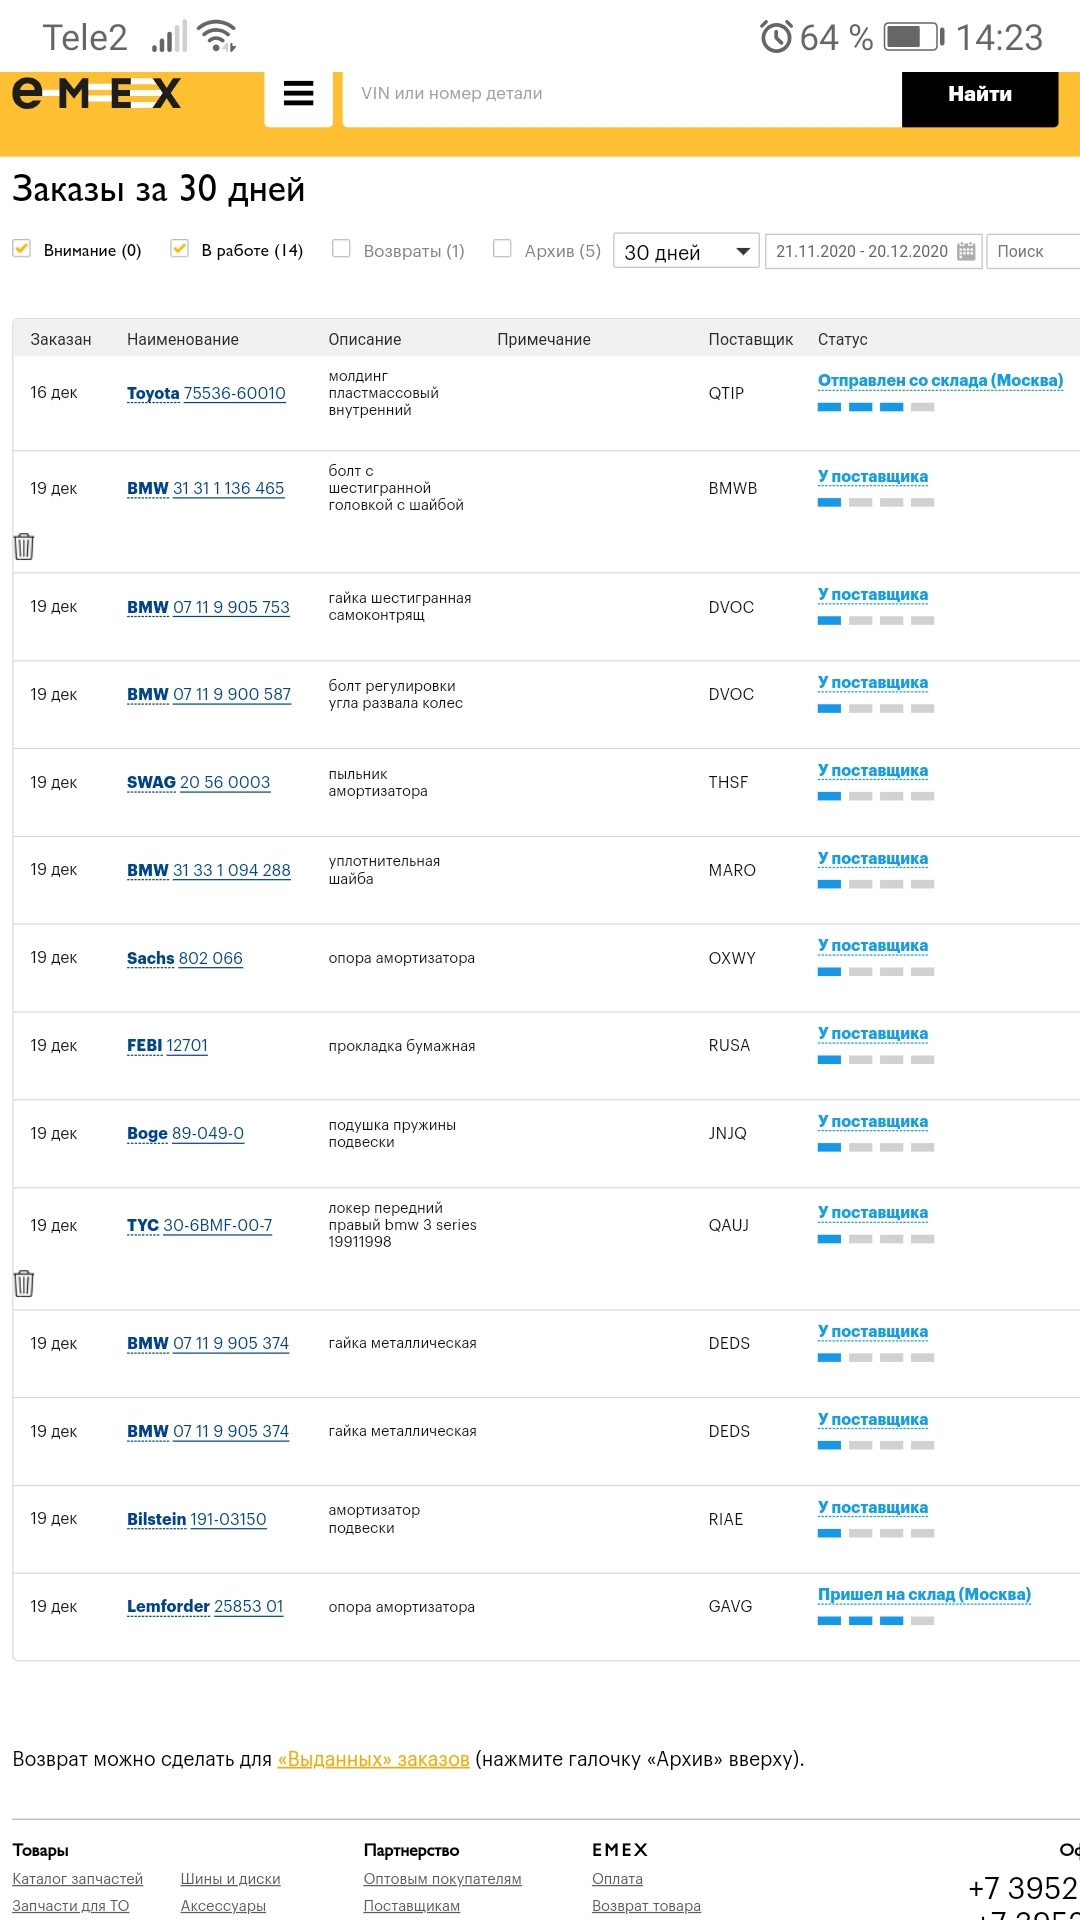Focus the VIN или номер детали field
The image size is (1080, 1920).
[620, 94]
